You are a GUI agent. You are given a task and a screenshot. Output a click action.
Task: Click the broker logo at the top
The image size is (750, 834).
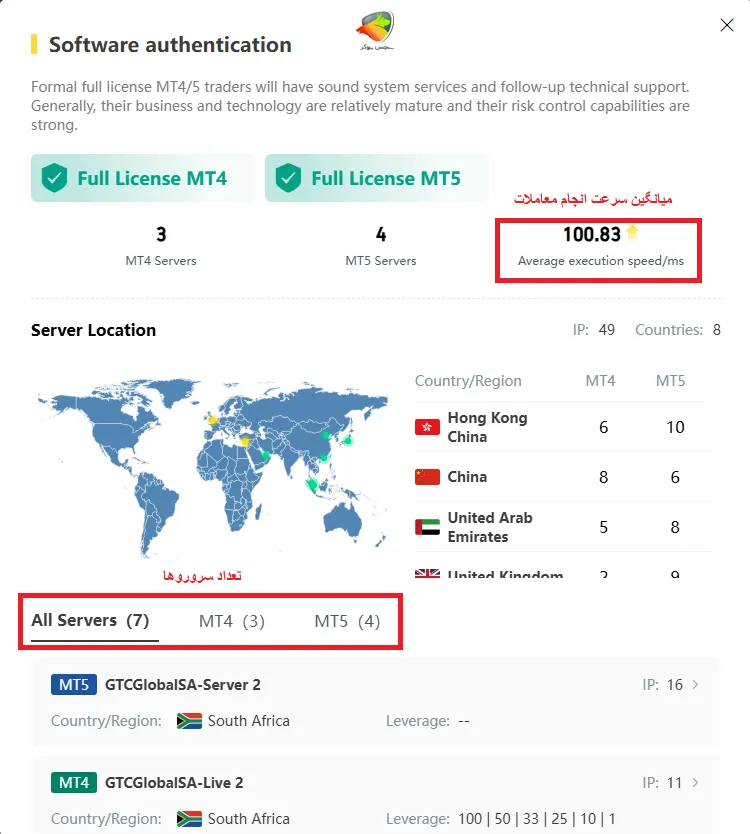(x=372, y=28)
